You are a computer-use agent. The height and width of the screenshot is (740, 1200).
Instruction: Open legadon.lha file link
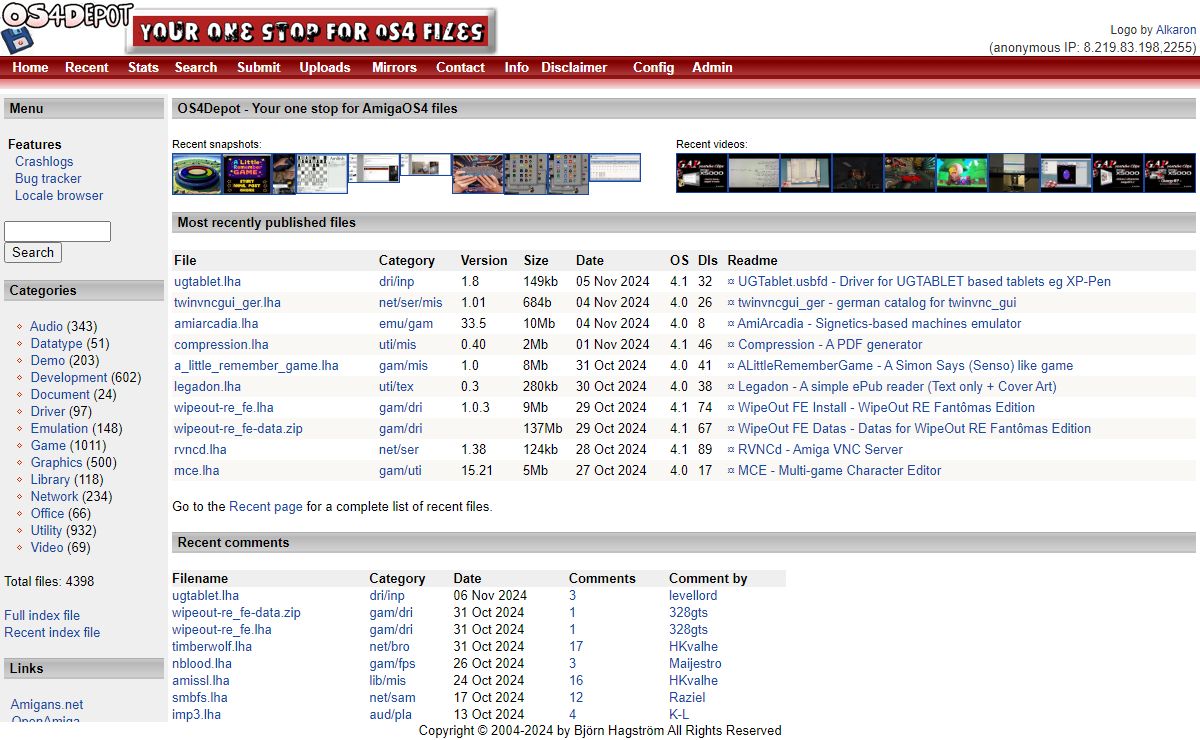point(207,386)
